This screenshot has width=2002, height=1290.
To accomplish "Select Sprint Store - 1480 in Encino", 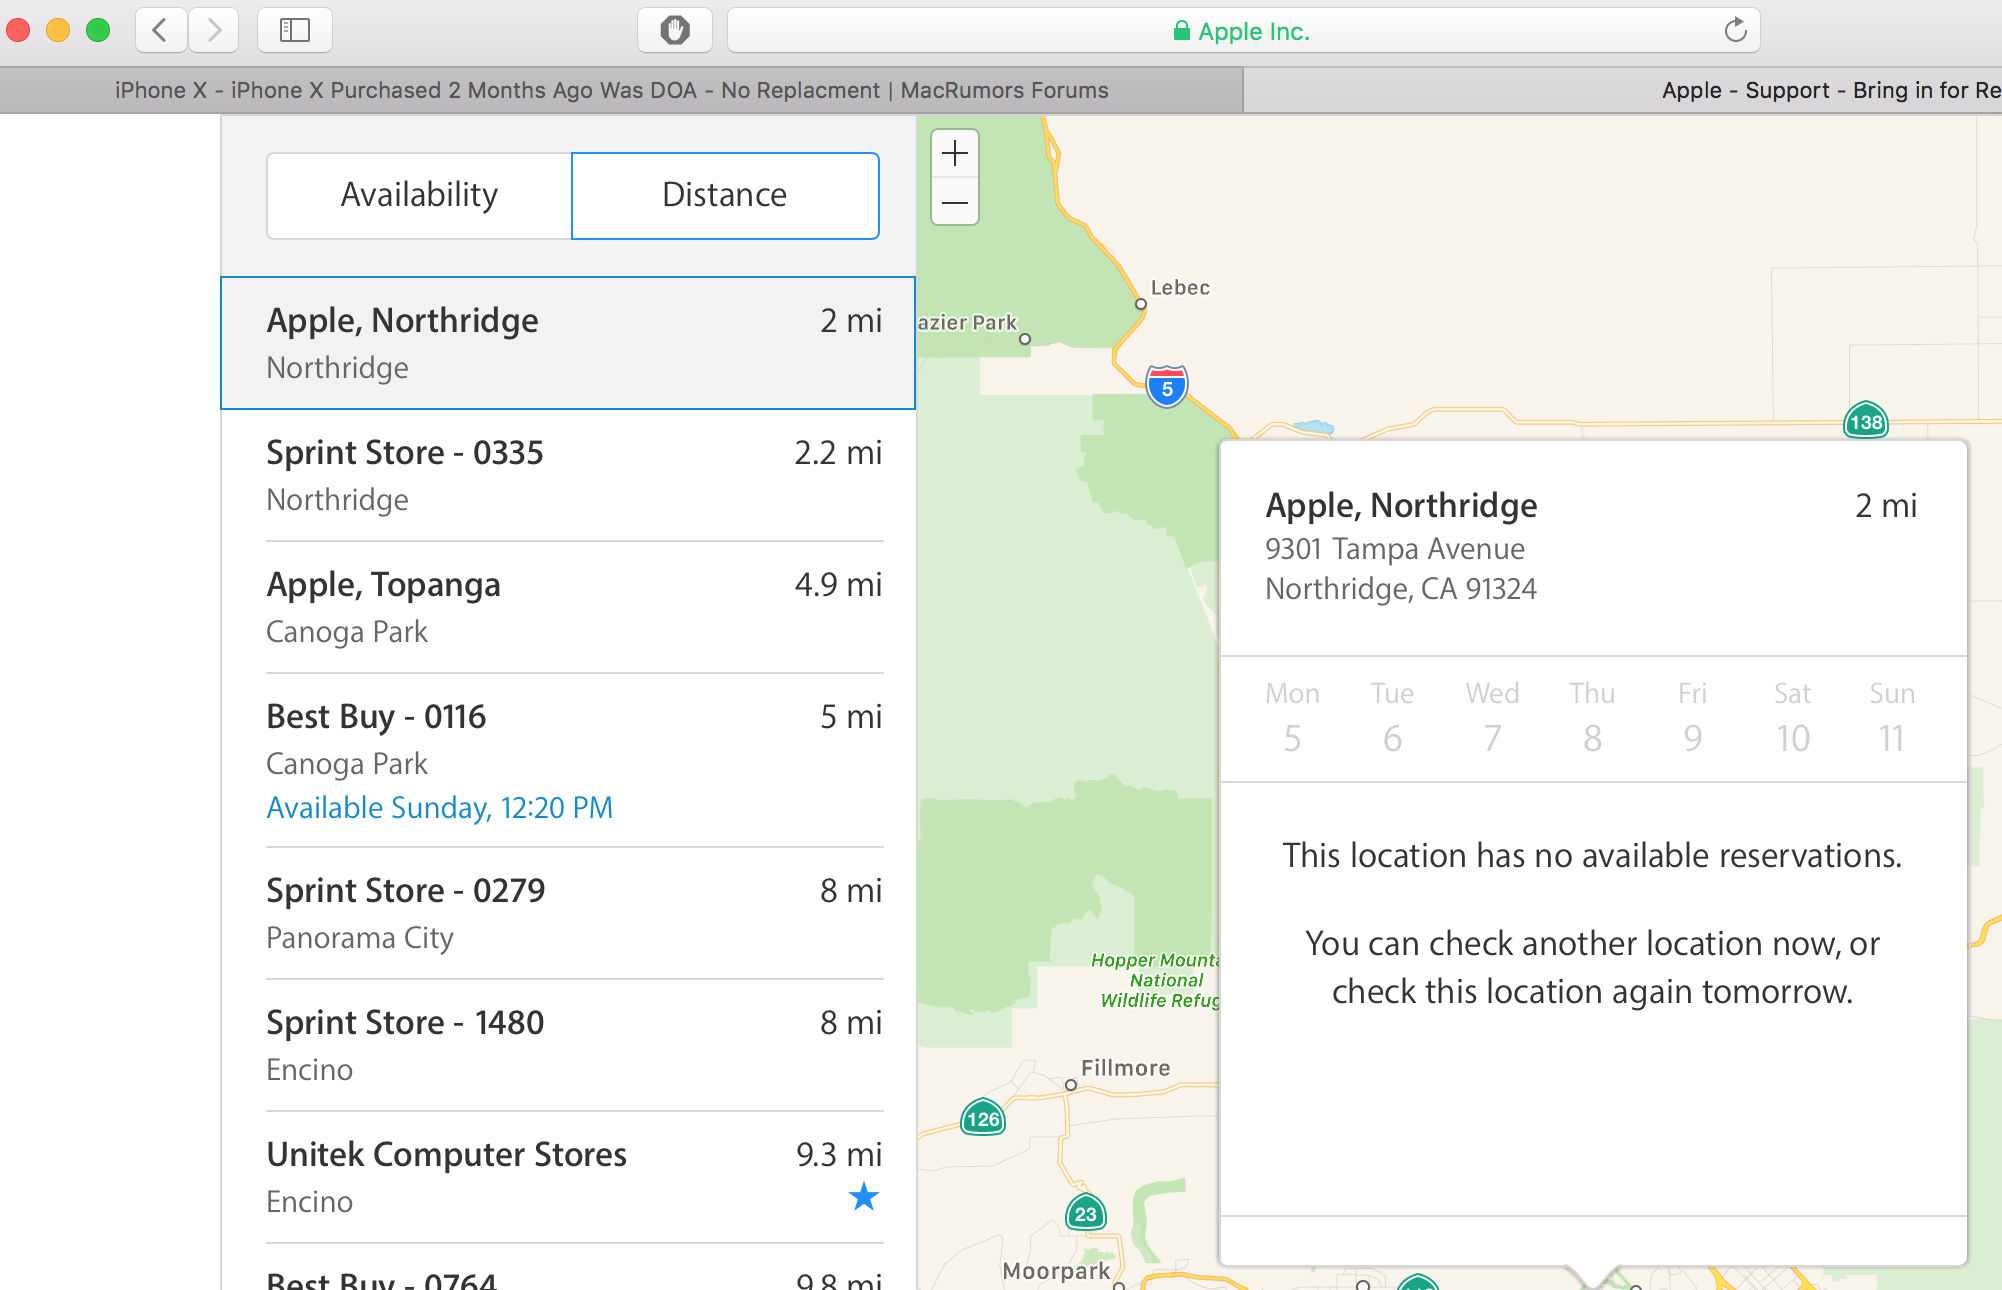I will coord(568,1045).
